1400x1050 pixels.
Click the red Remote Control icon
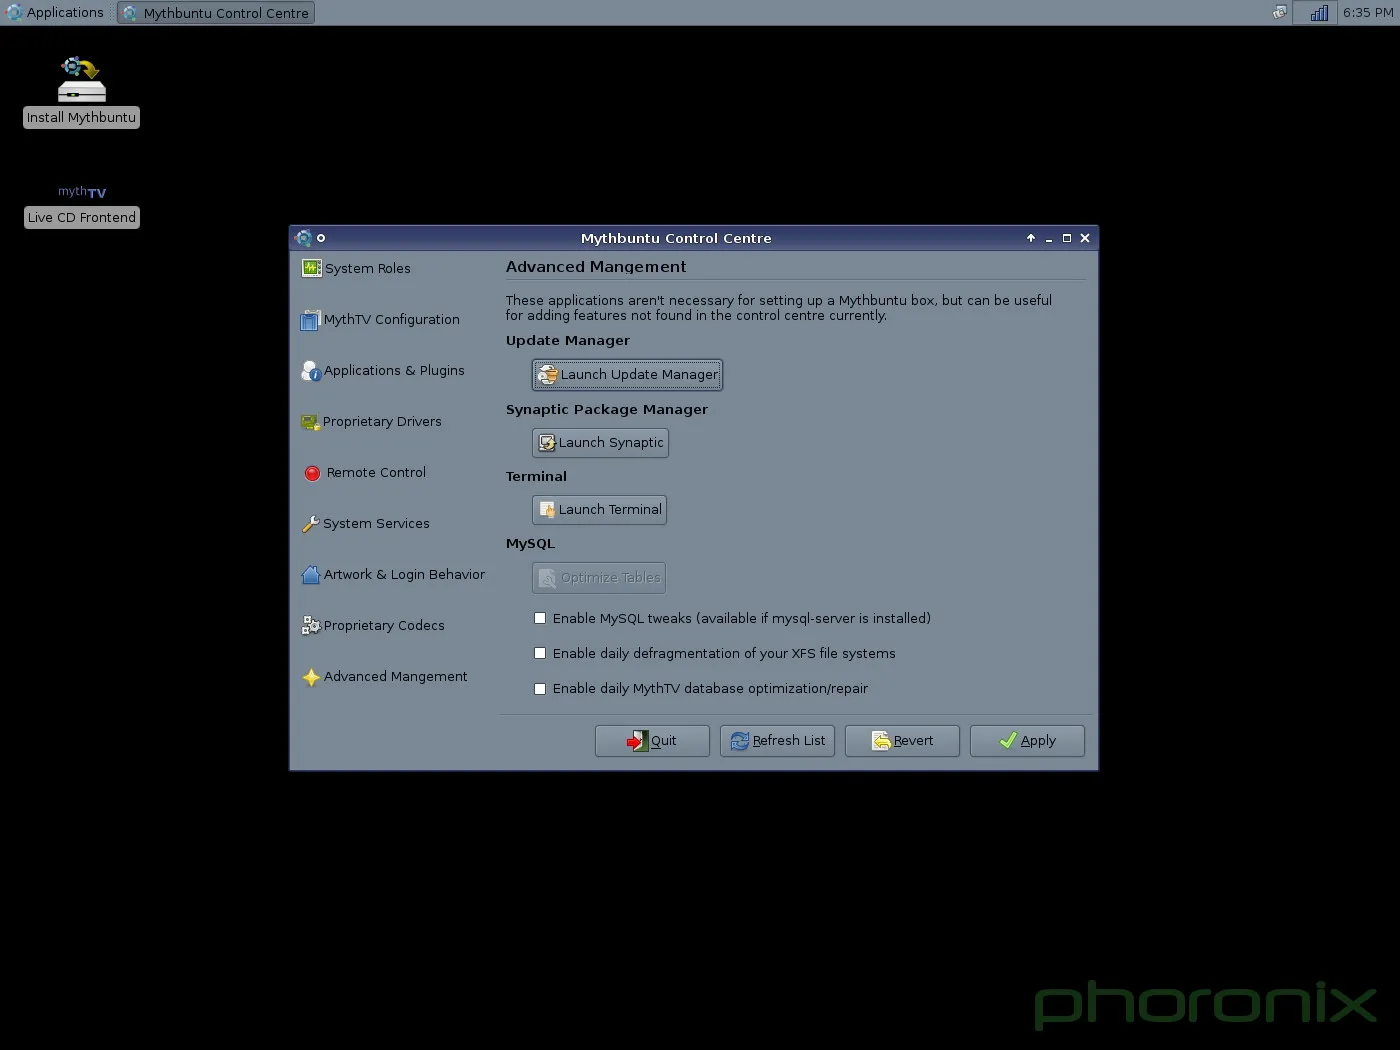[312, 473]
